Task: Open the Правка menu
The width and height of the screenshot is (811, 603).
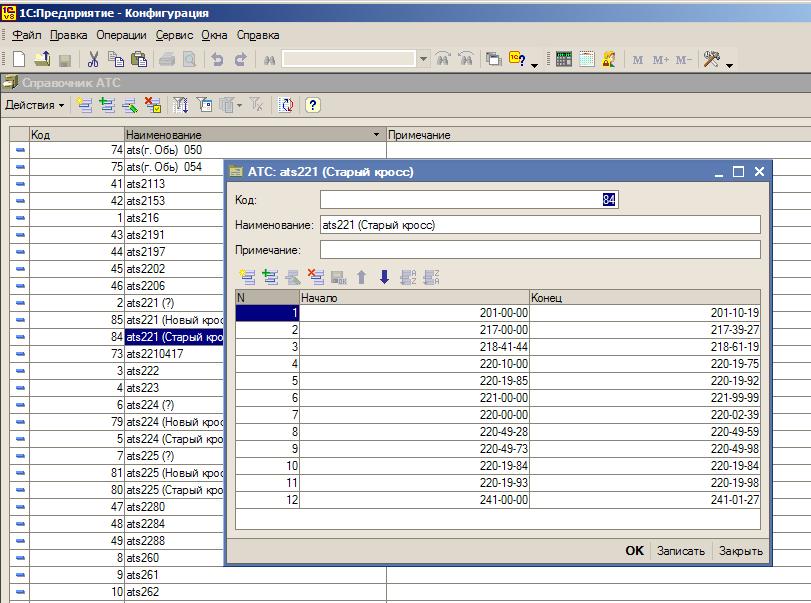Action: (68, 35)
